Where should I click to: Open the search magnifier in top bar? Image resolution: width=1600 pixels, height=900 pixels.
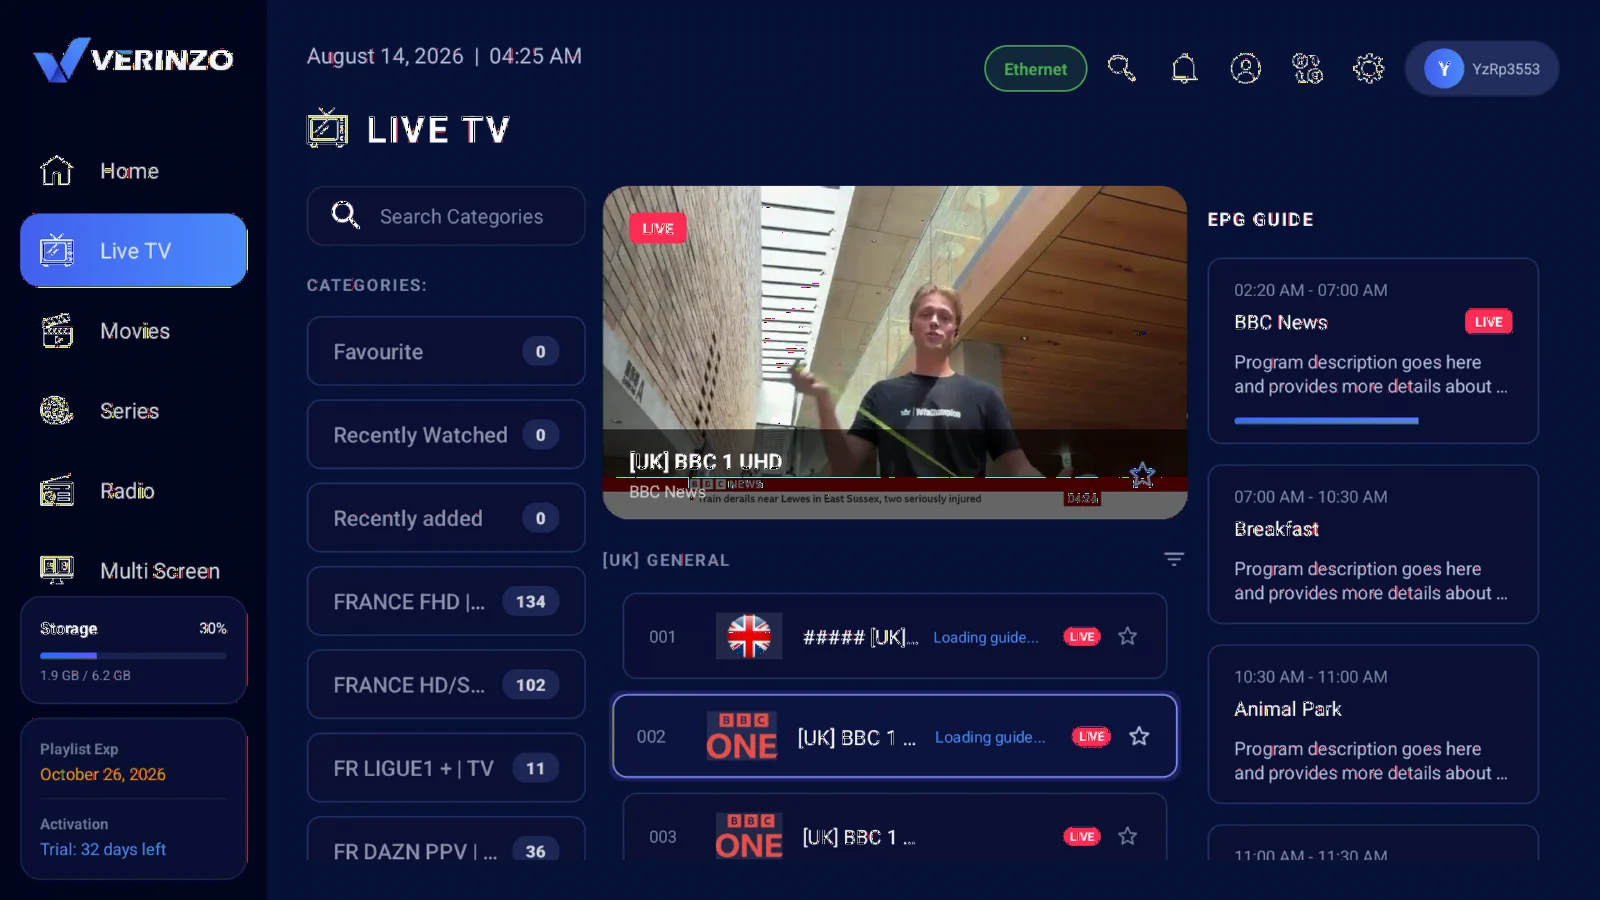click(x=1122, y=68)
